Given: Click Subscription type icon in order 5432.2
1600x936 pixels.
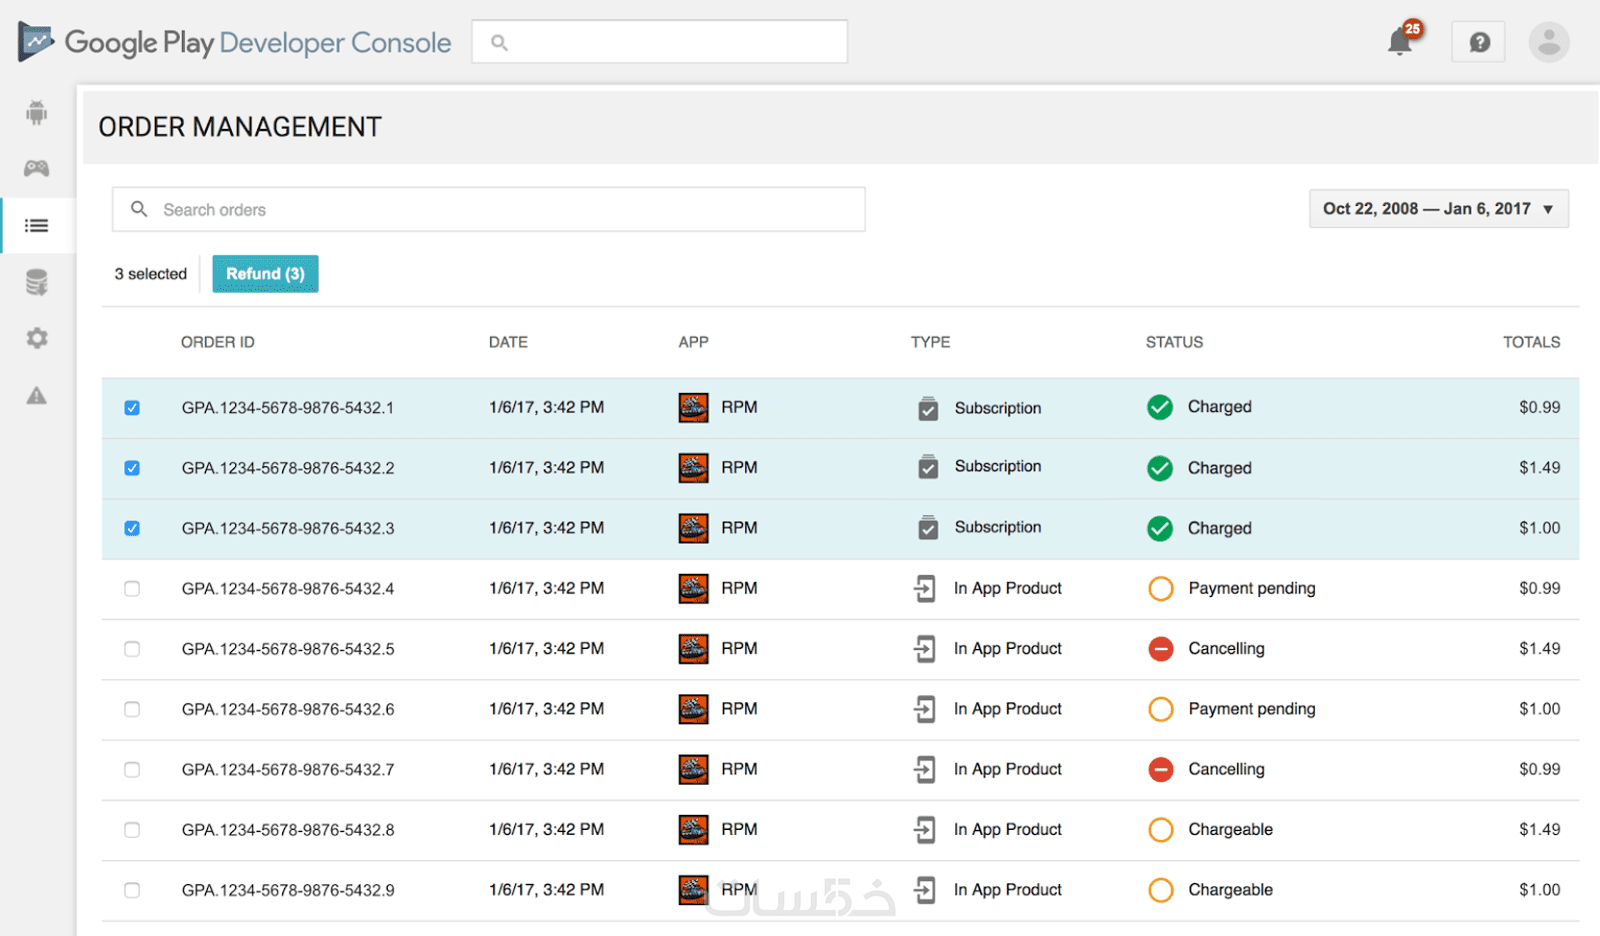Looking at the screenshot, I should click(x=928, y=467).
